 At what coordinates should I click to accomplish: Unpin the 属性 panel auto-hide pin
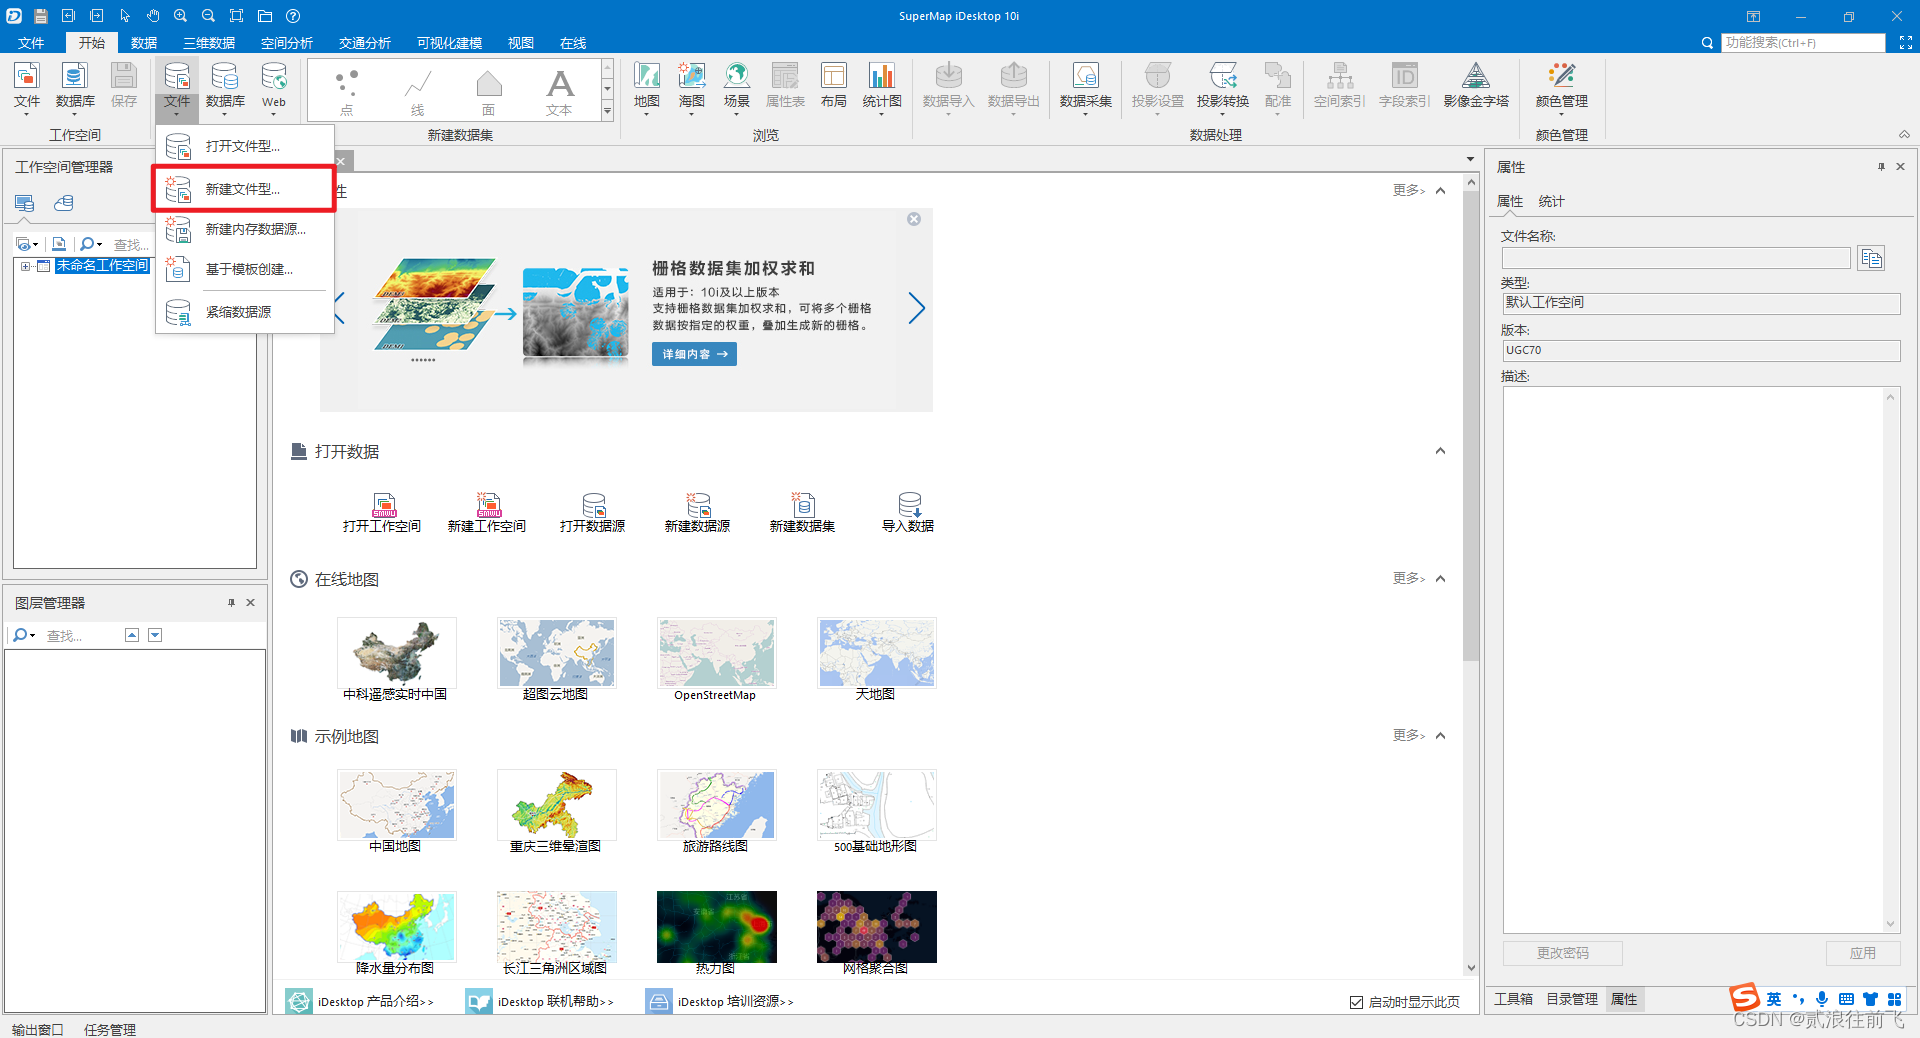point(1879,166)
